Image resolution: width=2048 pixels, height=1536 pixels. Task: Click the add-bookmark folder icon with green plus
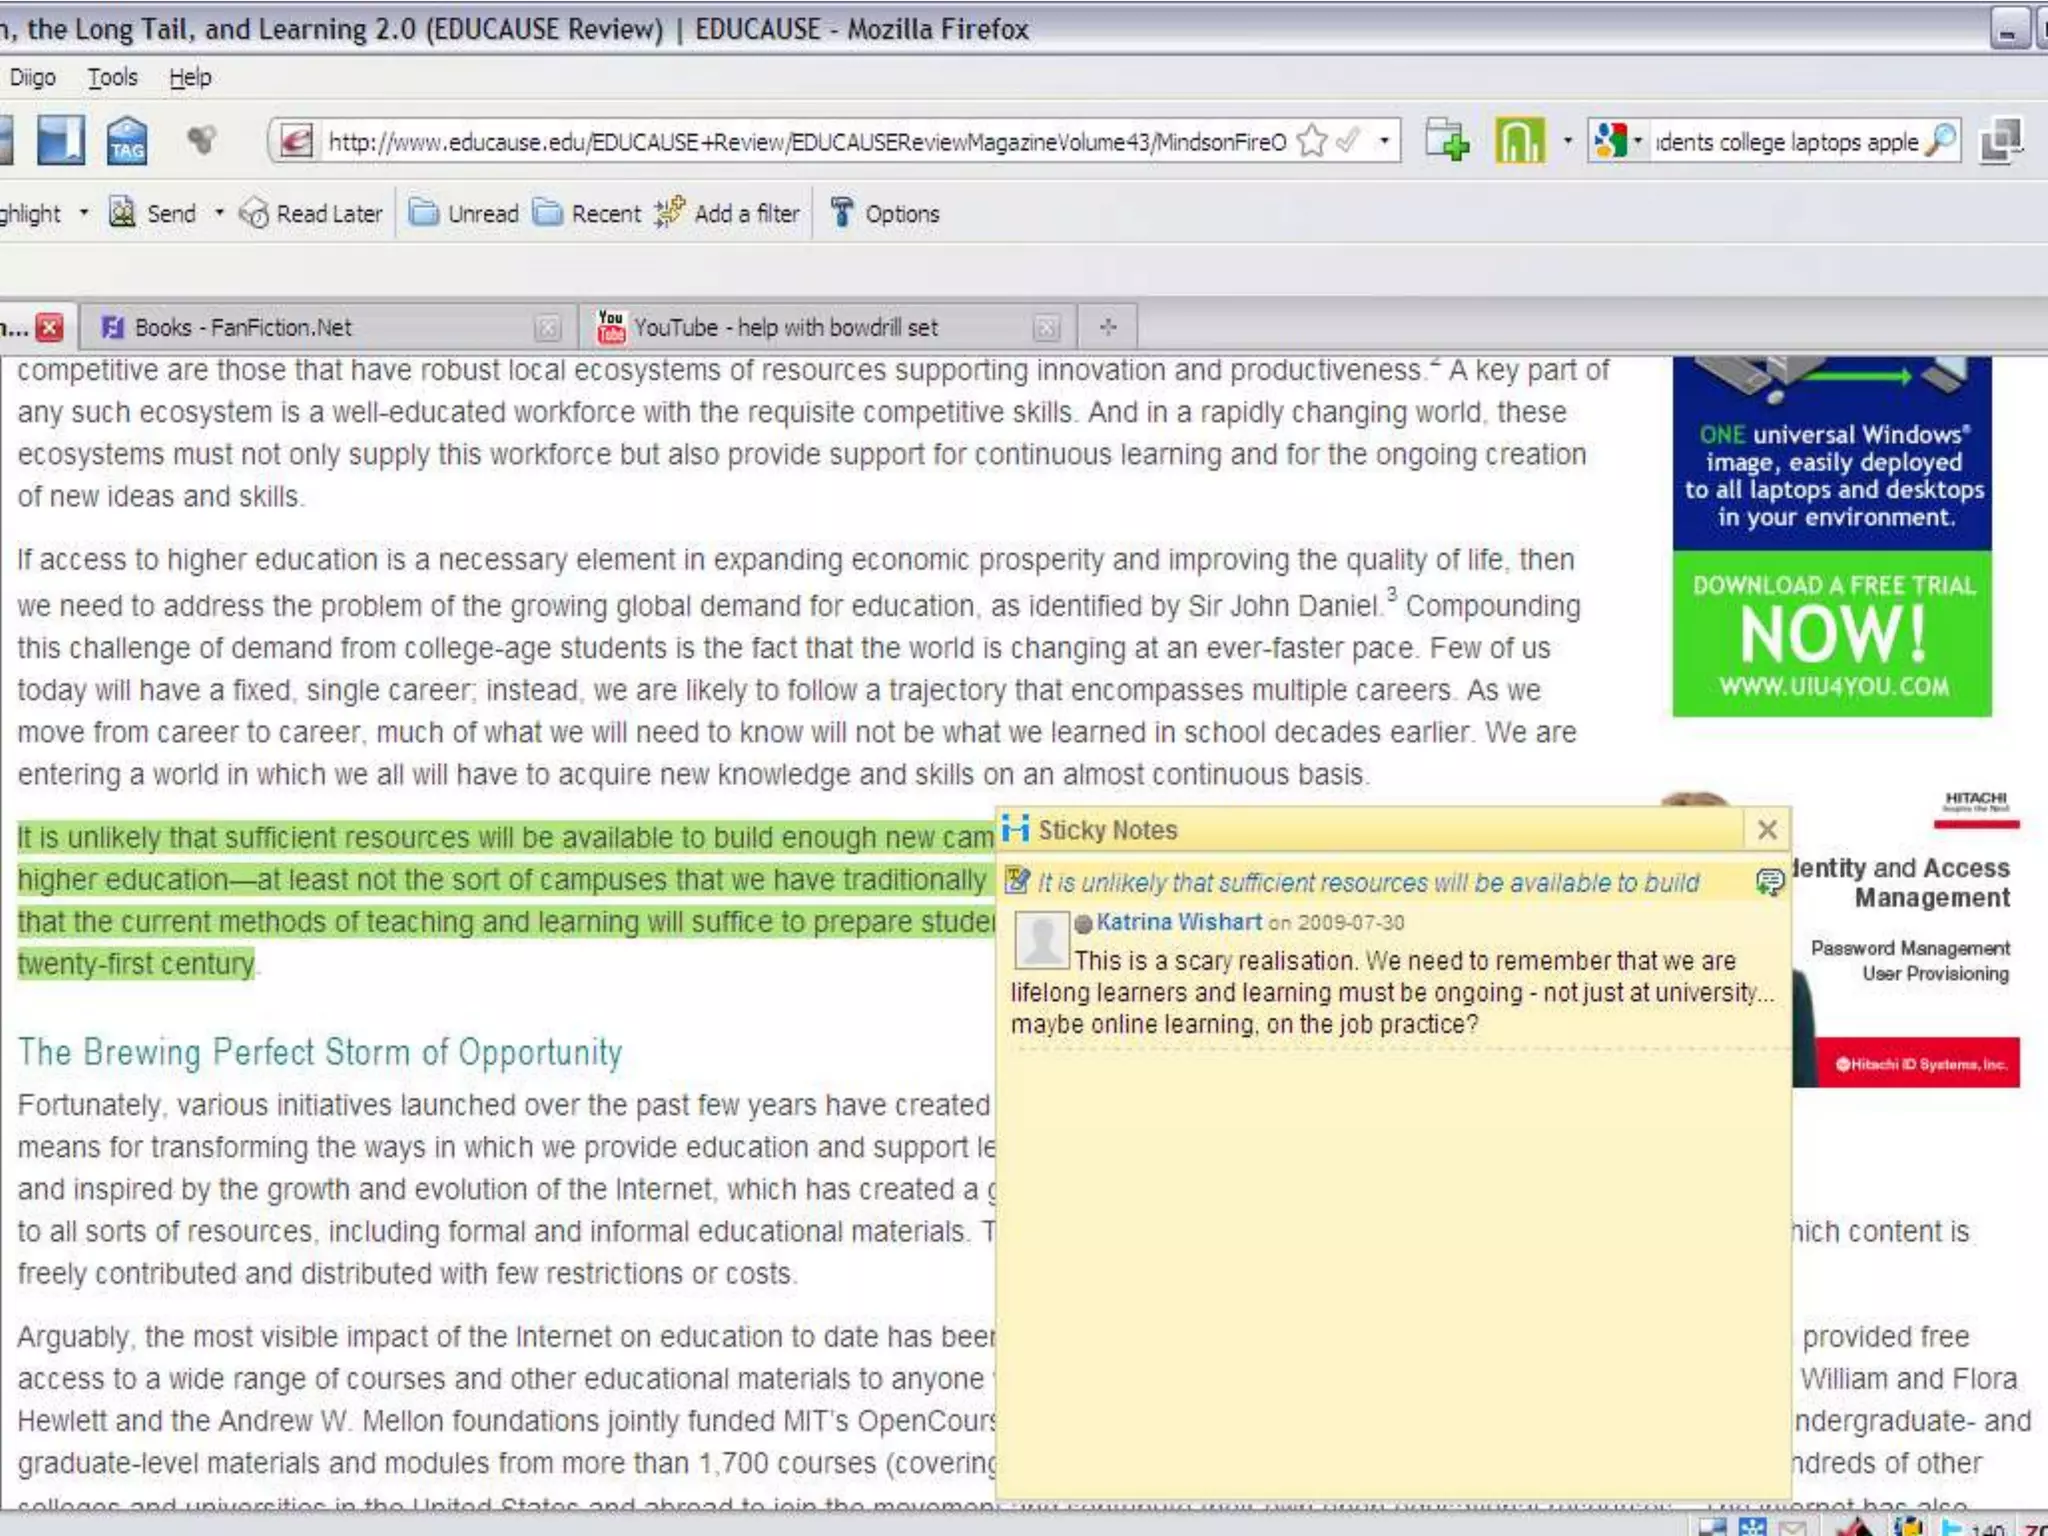(1447, 141)
